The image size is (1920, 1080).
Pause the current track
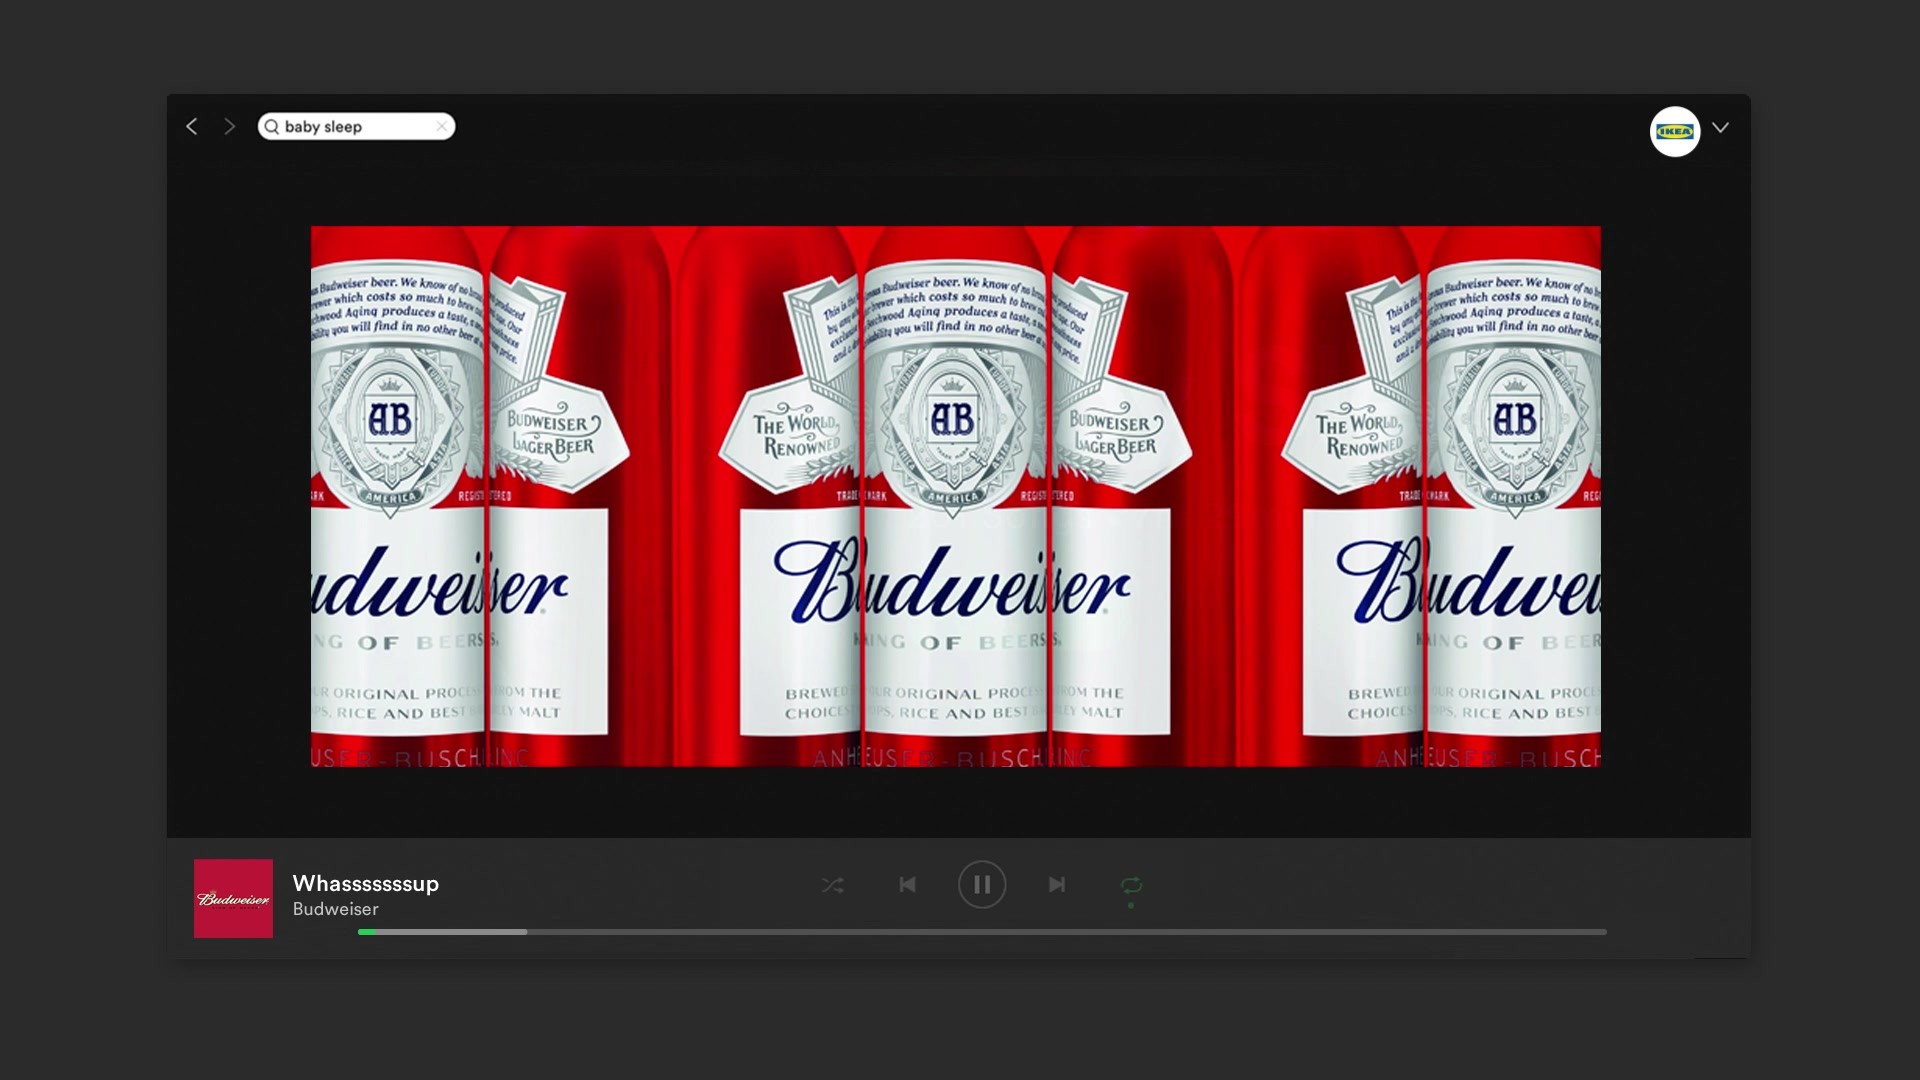click(x=982, y=884)
